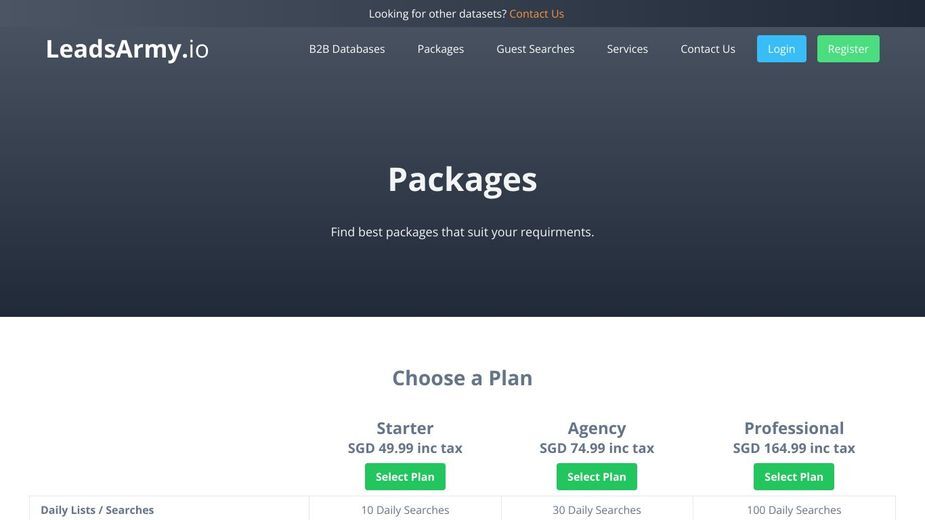Go to the Packages nav item

[x=441, y=49]
